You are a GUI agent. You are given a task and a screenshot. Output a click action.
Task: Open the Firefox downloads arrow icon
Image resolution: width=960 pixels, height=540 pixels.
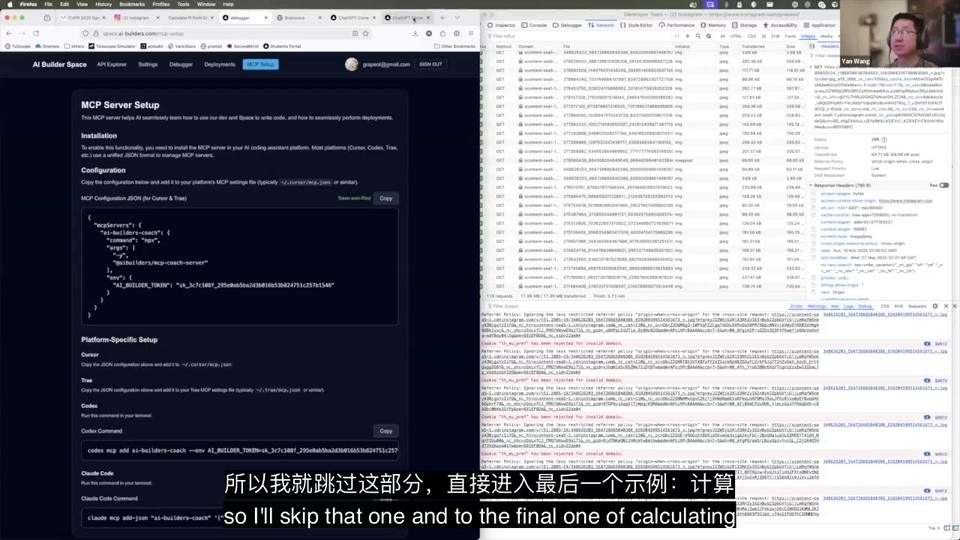pos(415,33)
